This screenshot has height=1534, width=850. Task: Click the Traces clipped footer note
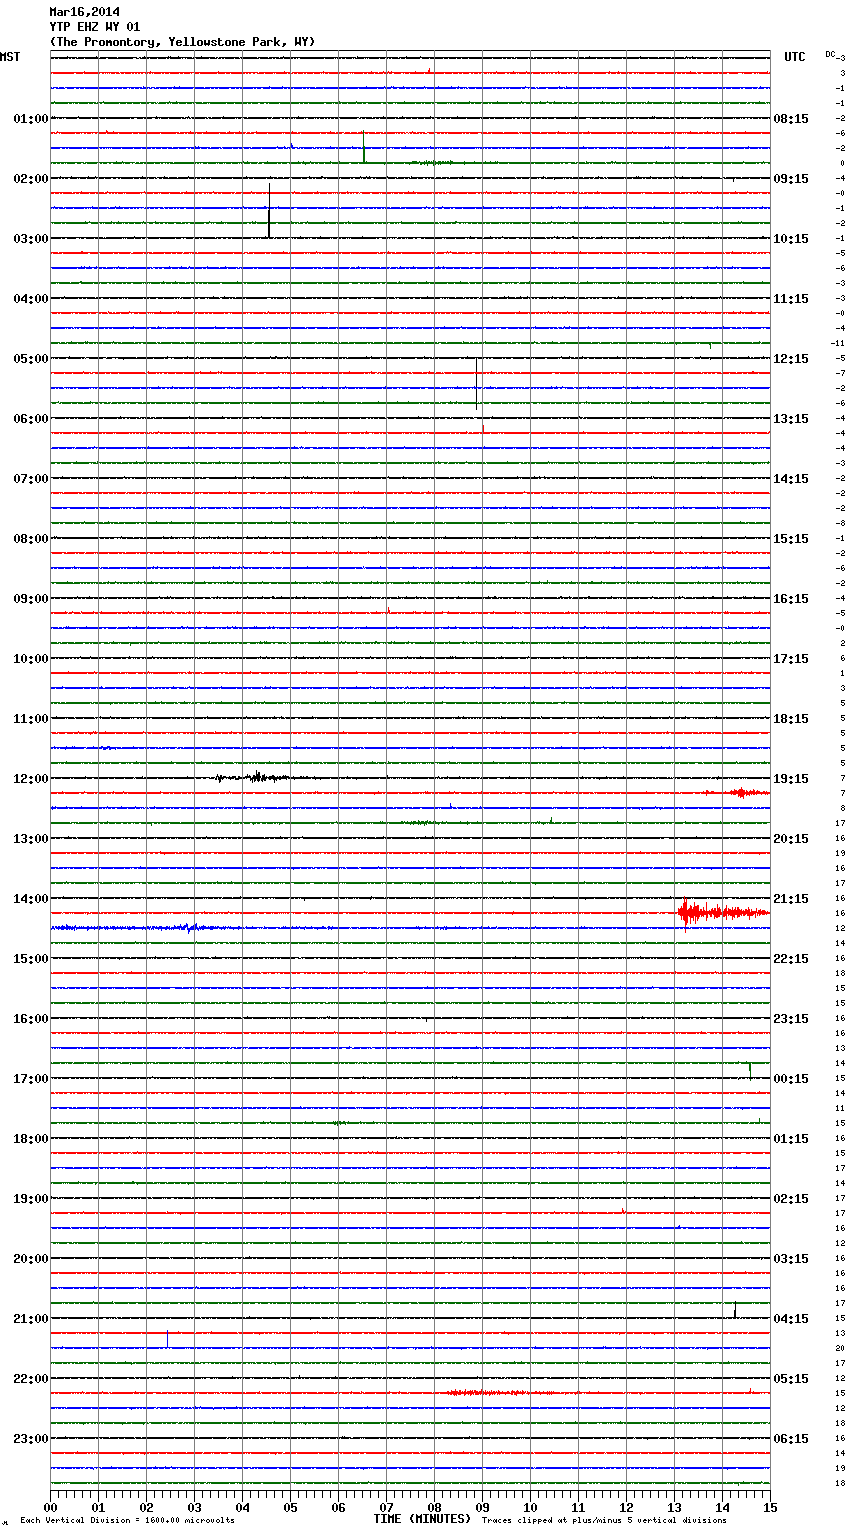(604, 1521)
